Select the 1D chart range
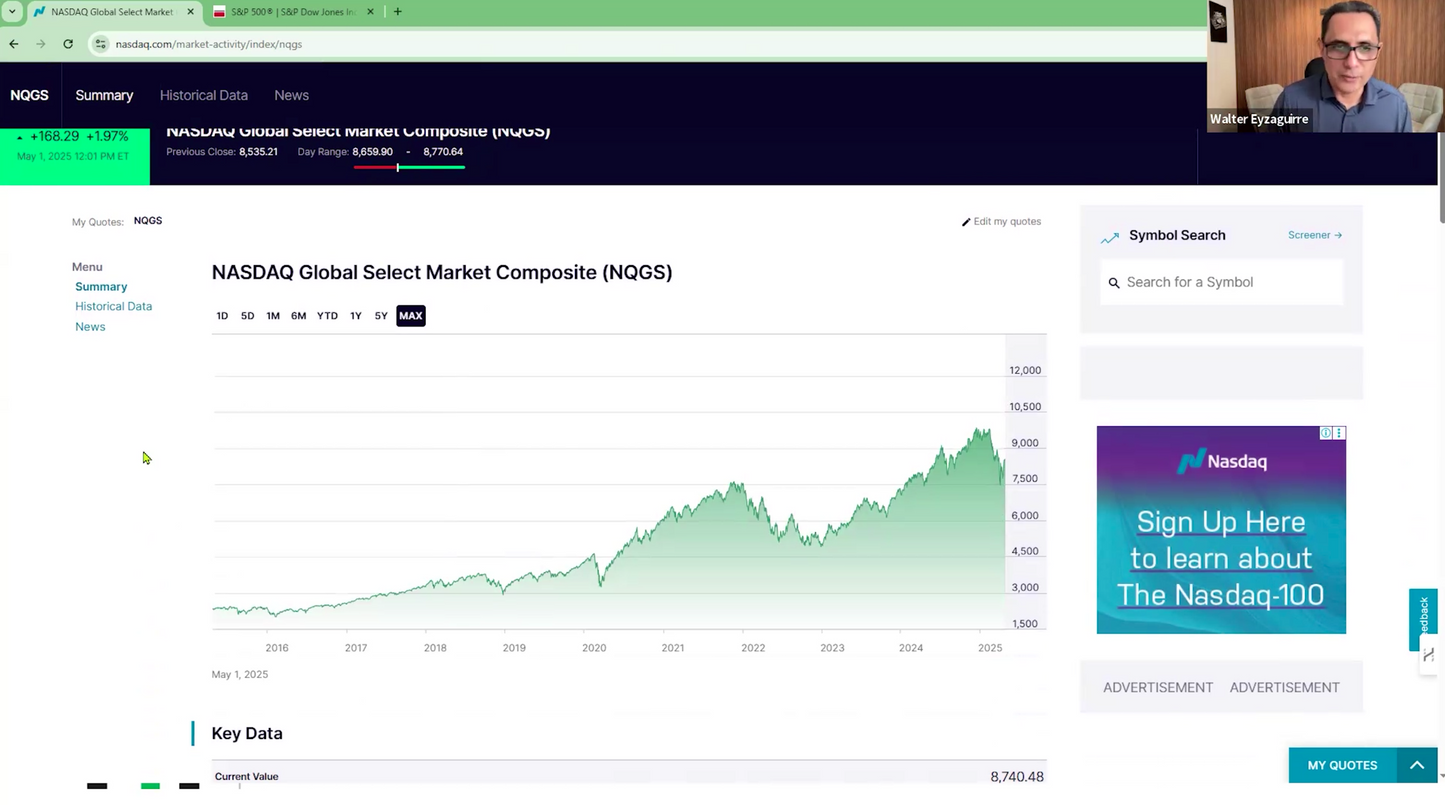 [x=222, y=316]
